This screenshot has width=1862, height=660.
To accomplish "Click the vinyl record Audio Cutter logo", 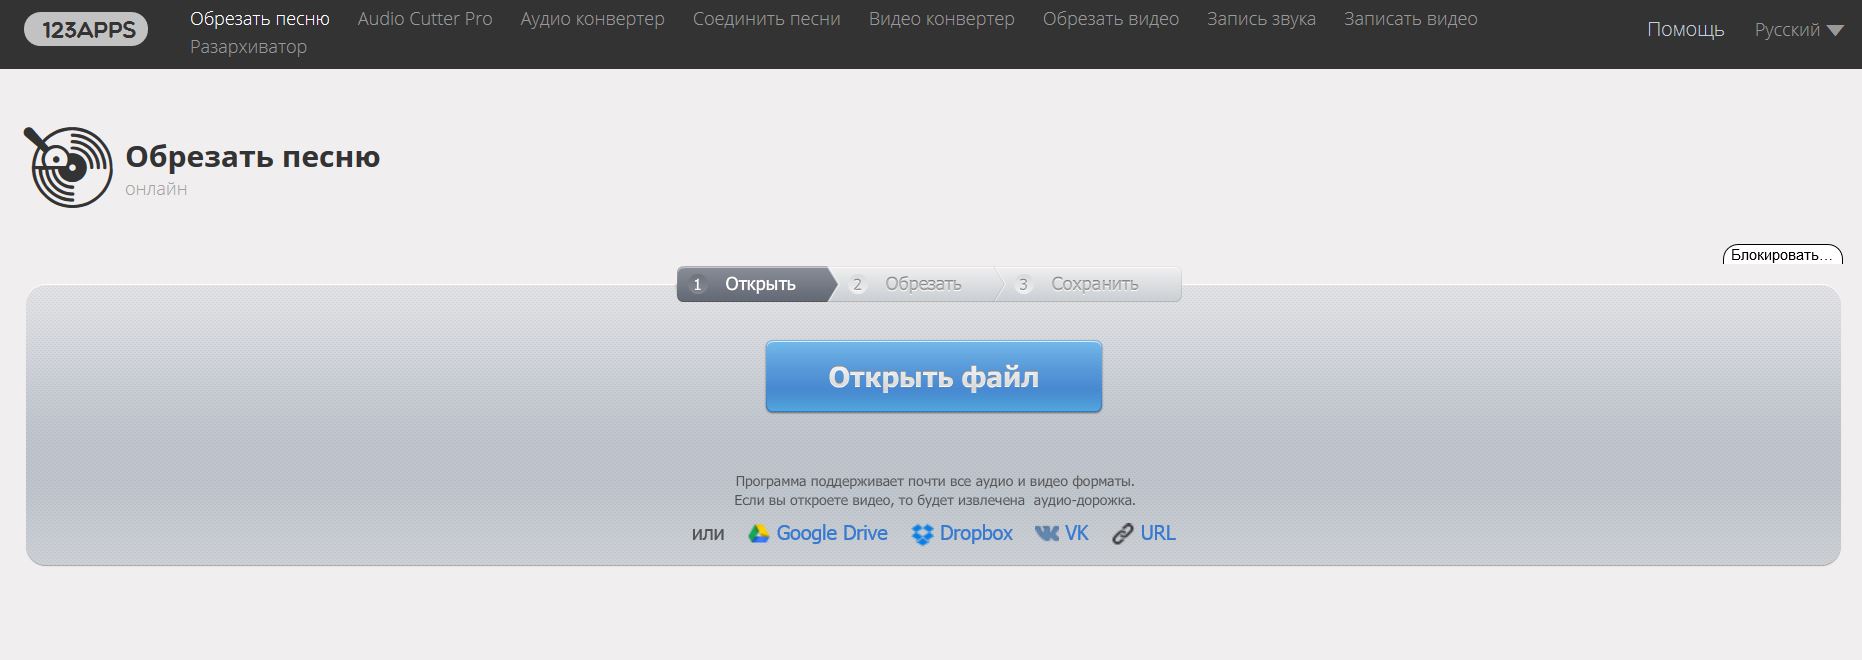I will 68,167.
